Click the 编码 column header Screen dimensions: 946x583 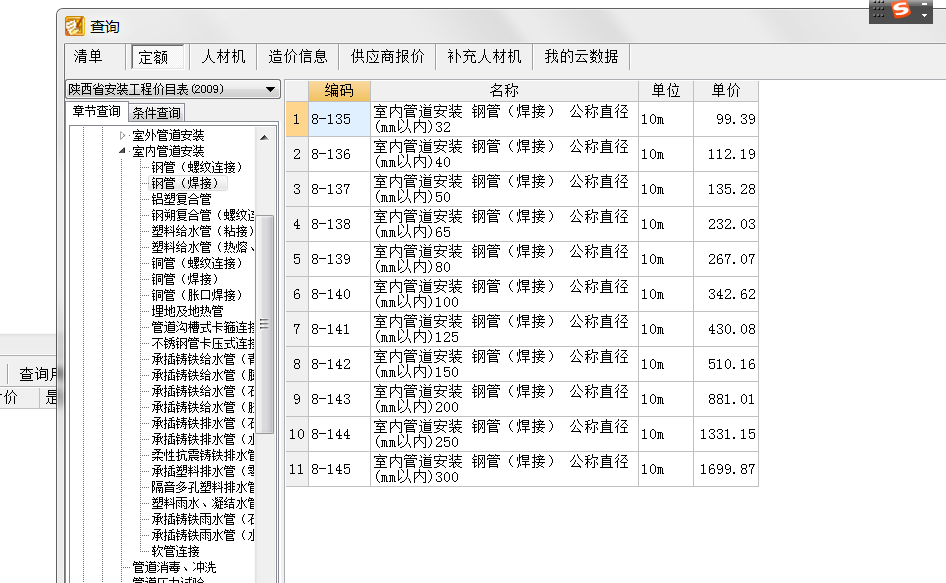pos(339,91)
